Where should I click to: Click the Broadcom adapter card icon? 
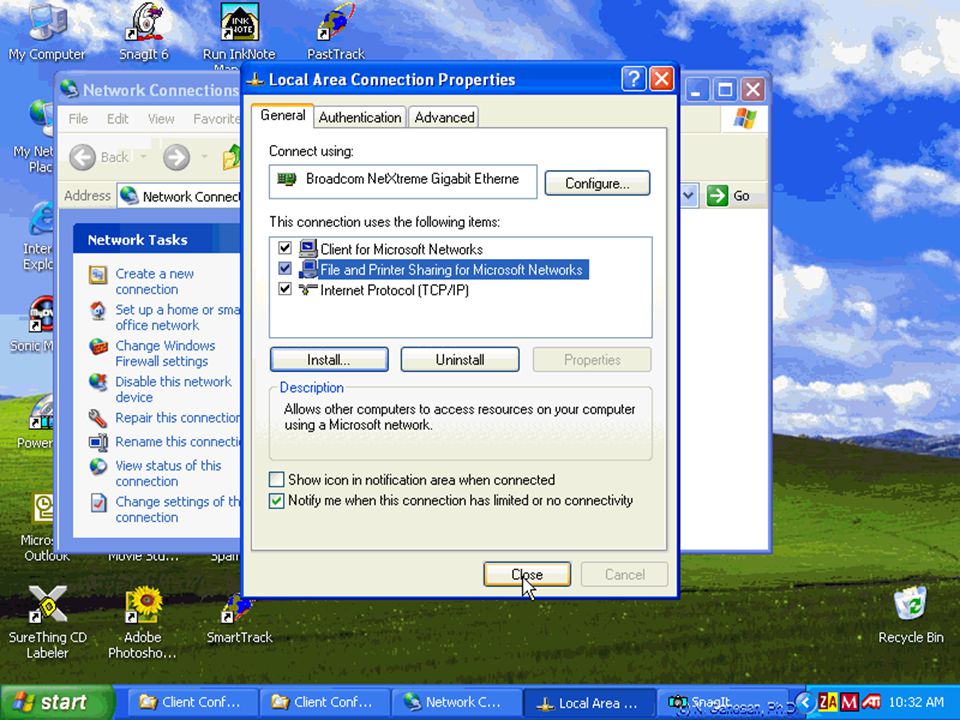tap(287, 179)
